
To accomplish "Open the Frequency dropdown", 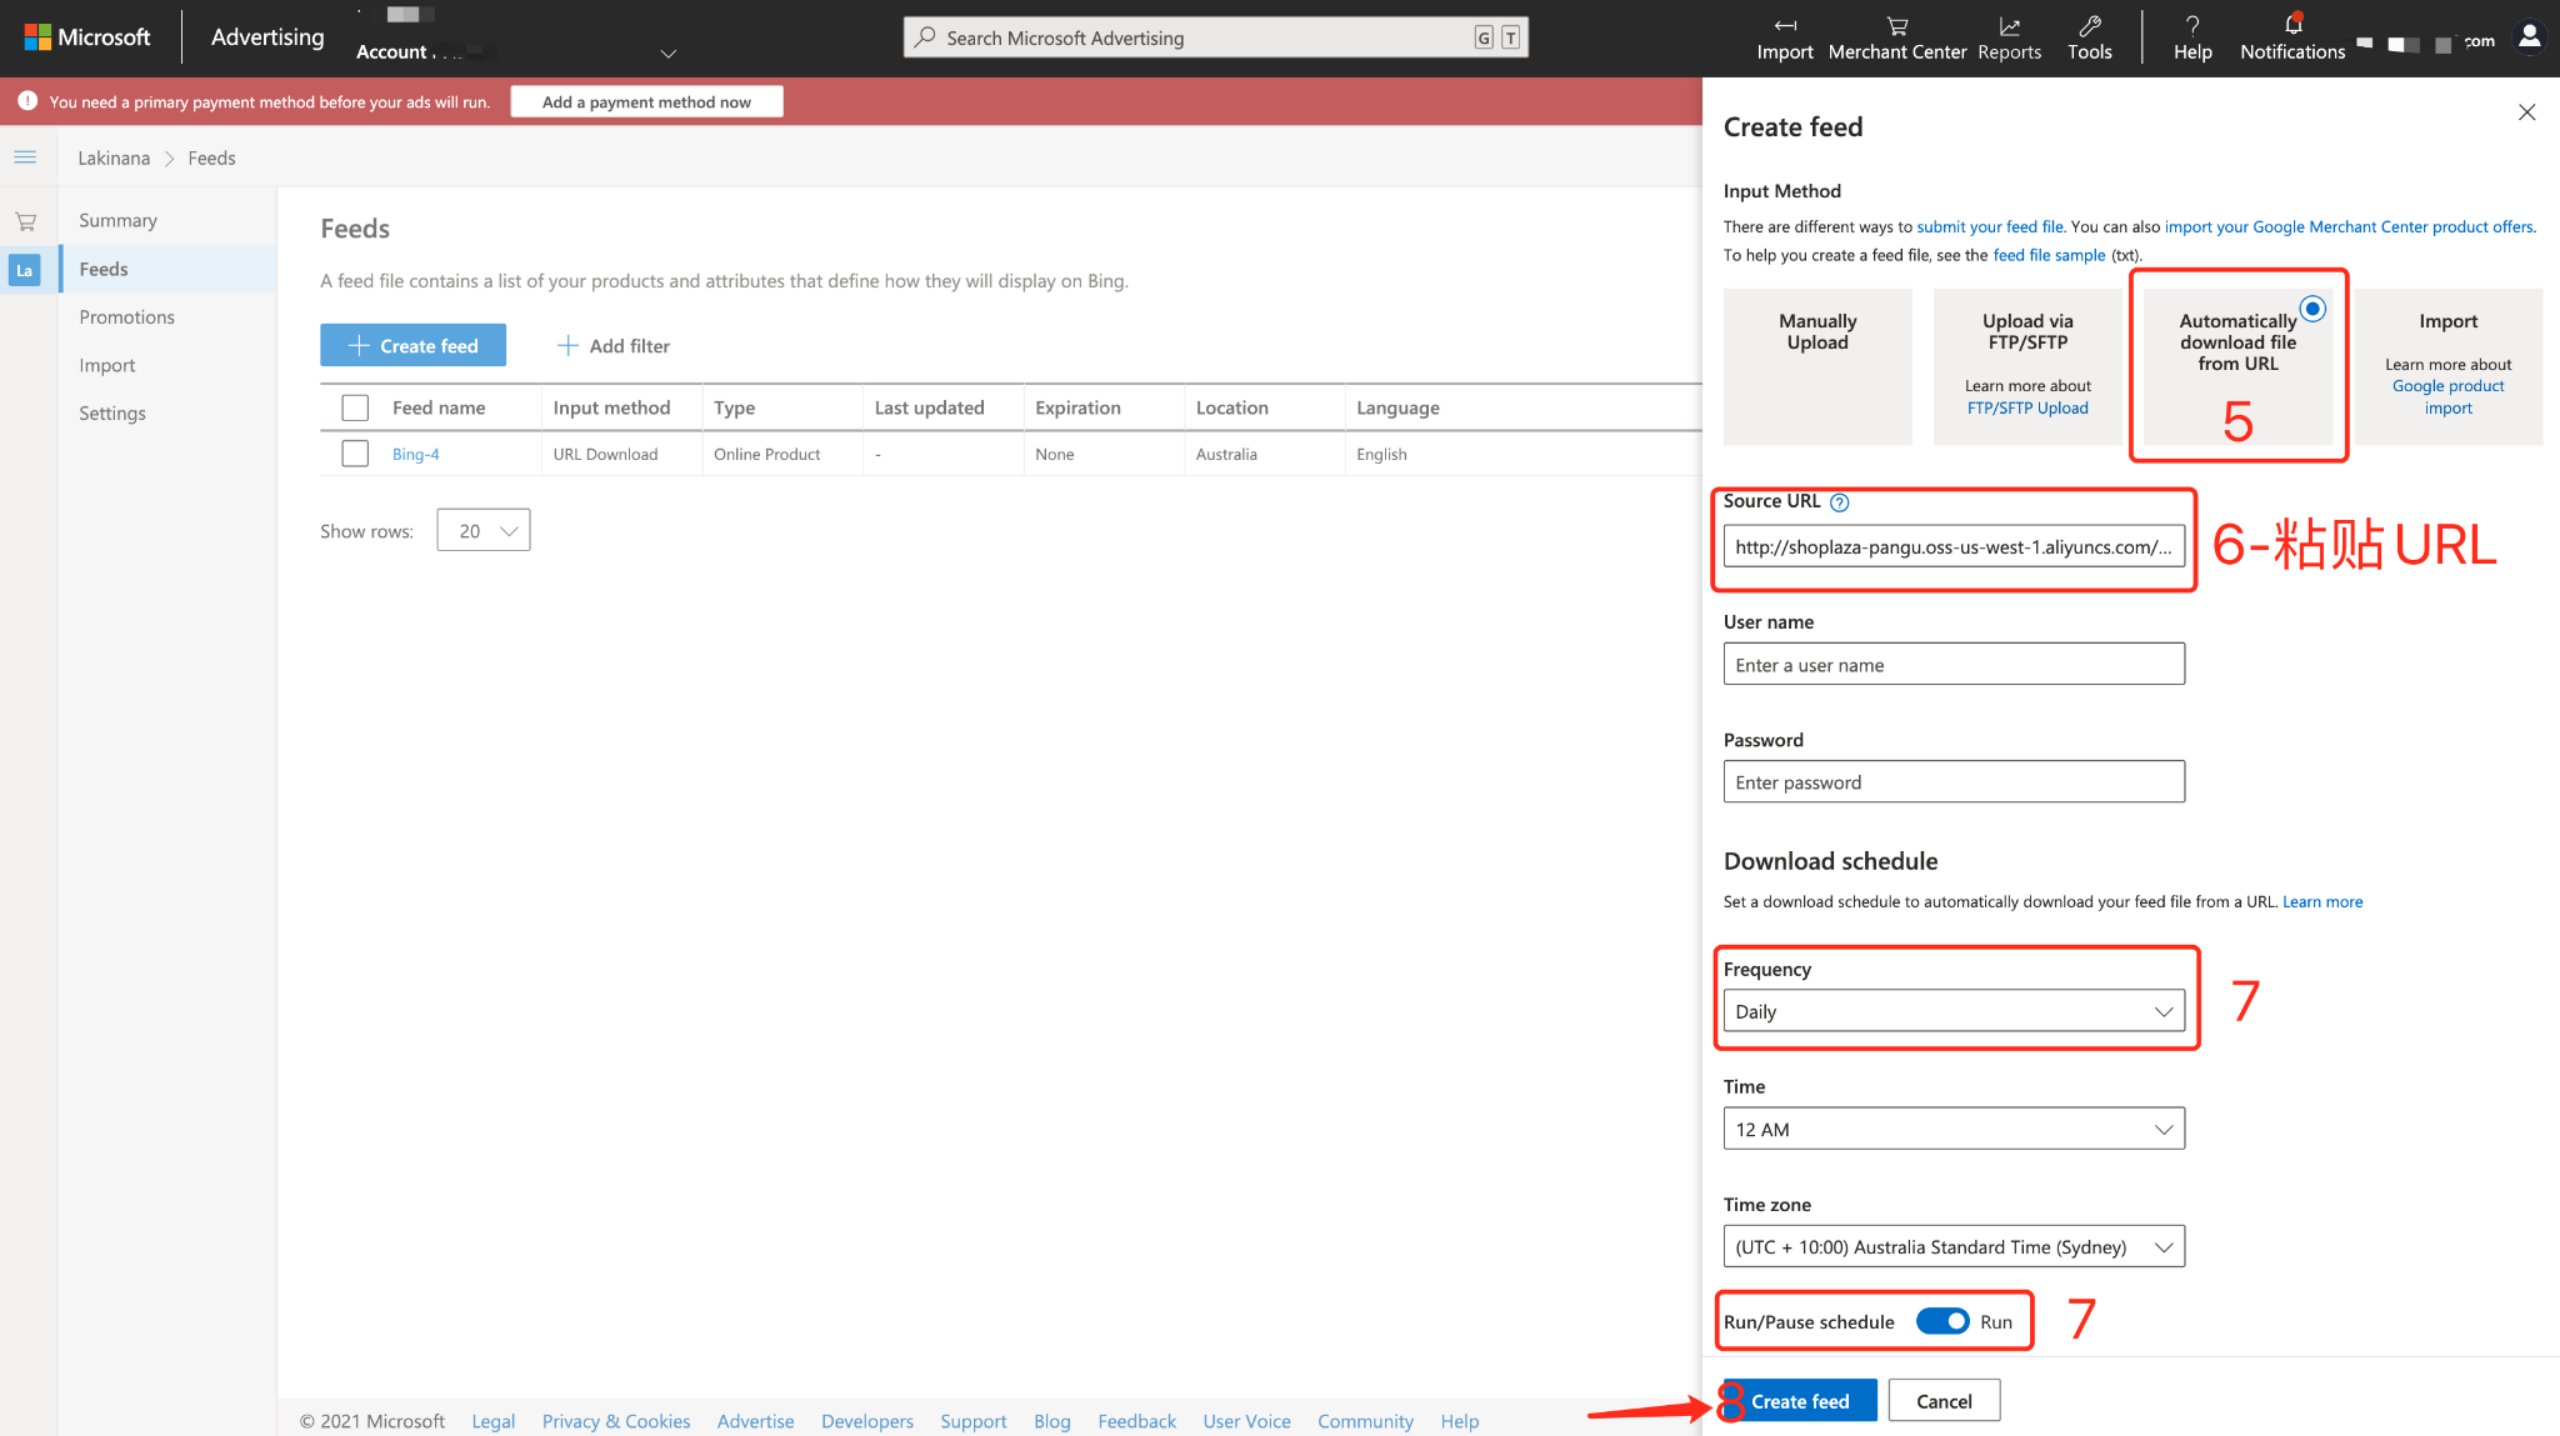I will pyautogui.click(x=1953, y=1011).
